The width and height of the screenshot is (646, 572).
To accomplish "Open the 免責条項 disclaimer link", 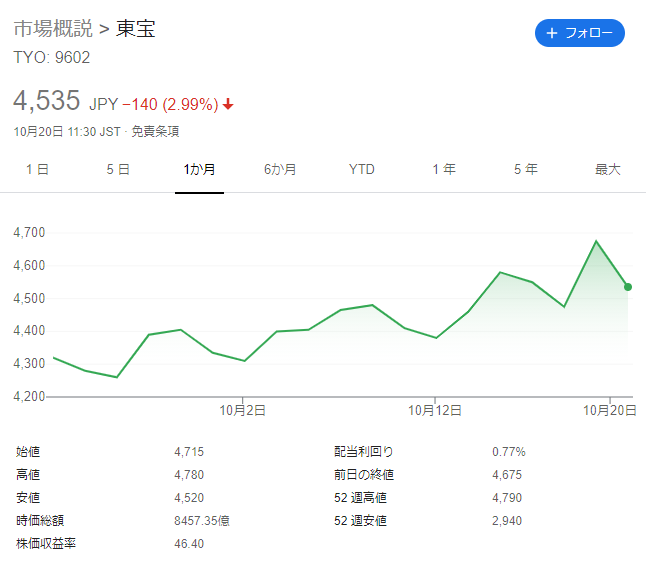I will pos(155,131).
